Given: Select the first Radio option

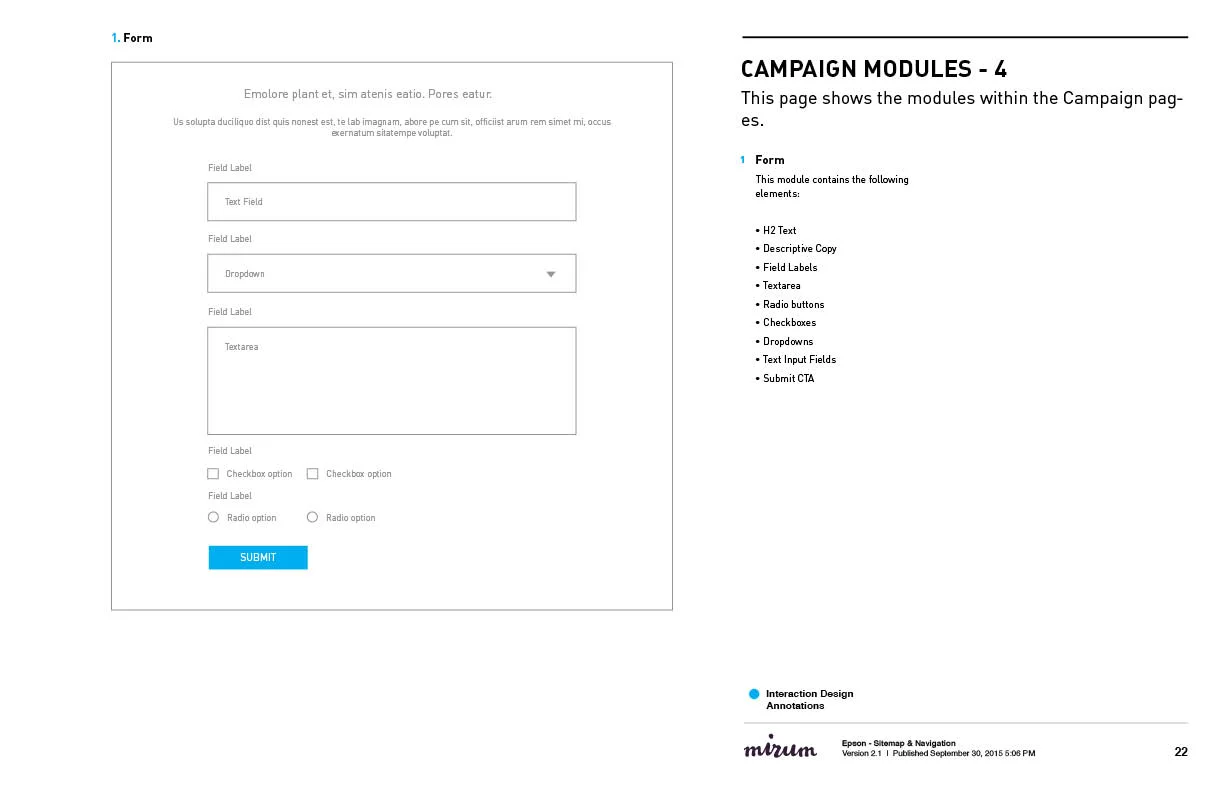Looking at the screenshot, I should (x=213, y=517).
